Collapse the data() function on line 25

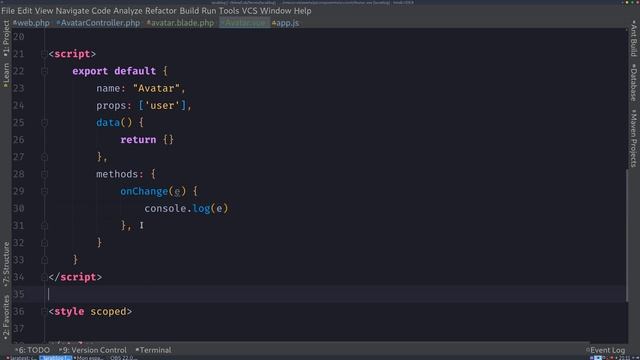(44, 122)
